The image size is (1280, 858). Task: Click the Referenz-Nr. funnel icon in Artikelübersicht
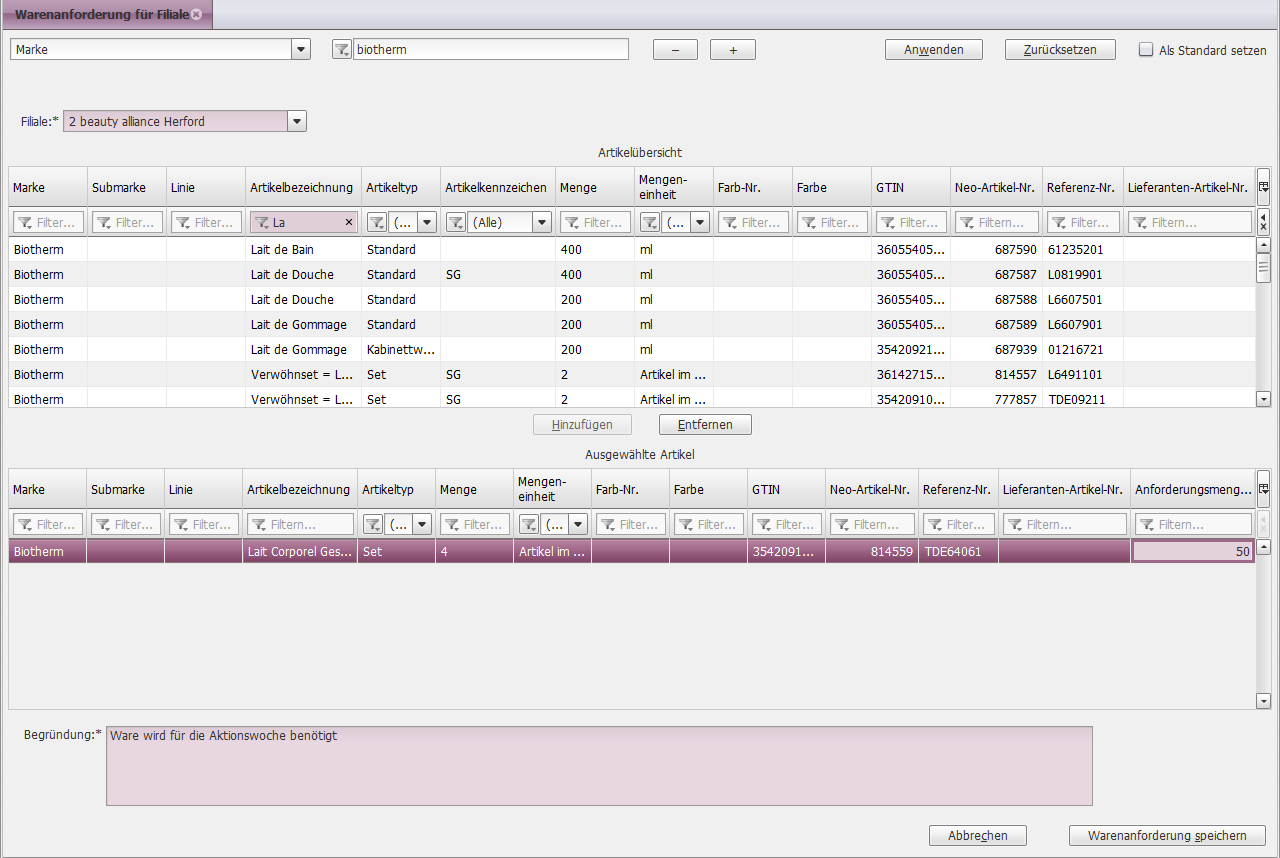click(1059, 223)
